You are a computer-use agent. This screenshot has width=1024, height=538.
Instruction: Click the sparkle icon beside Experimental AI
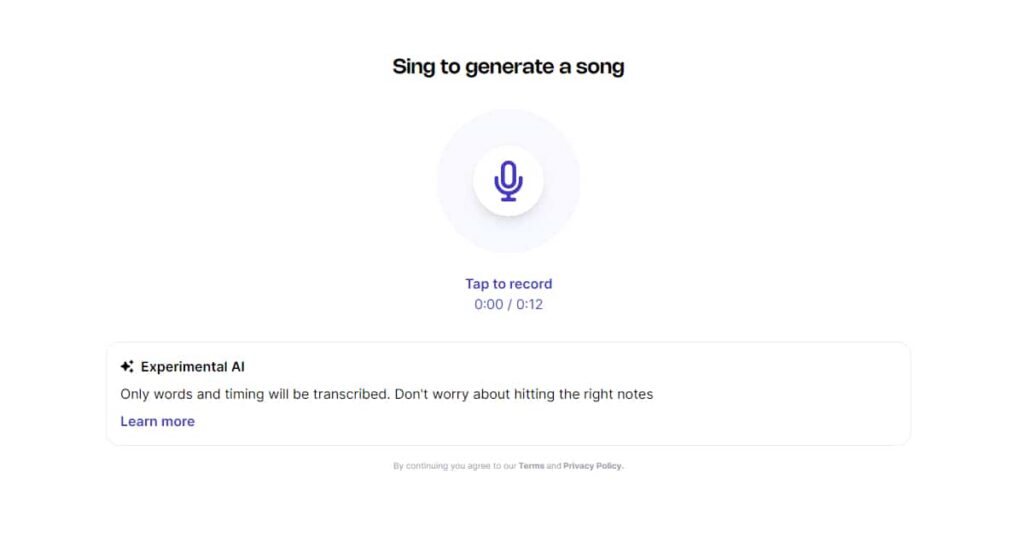pos(127,367)
